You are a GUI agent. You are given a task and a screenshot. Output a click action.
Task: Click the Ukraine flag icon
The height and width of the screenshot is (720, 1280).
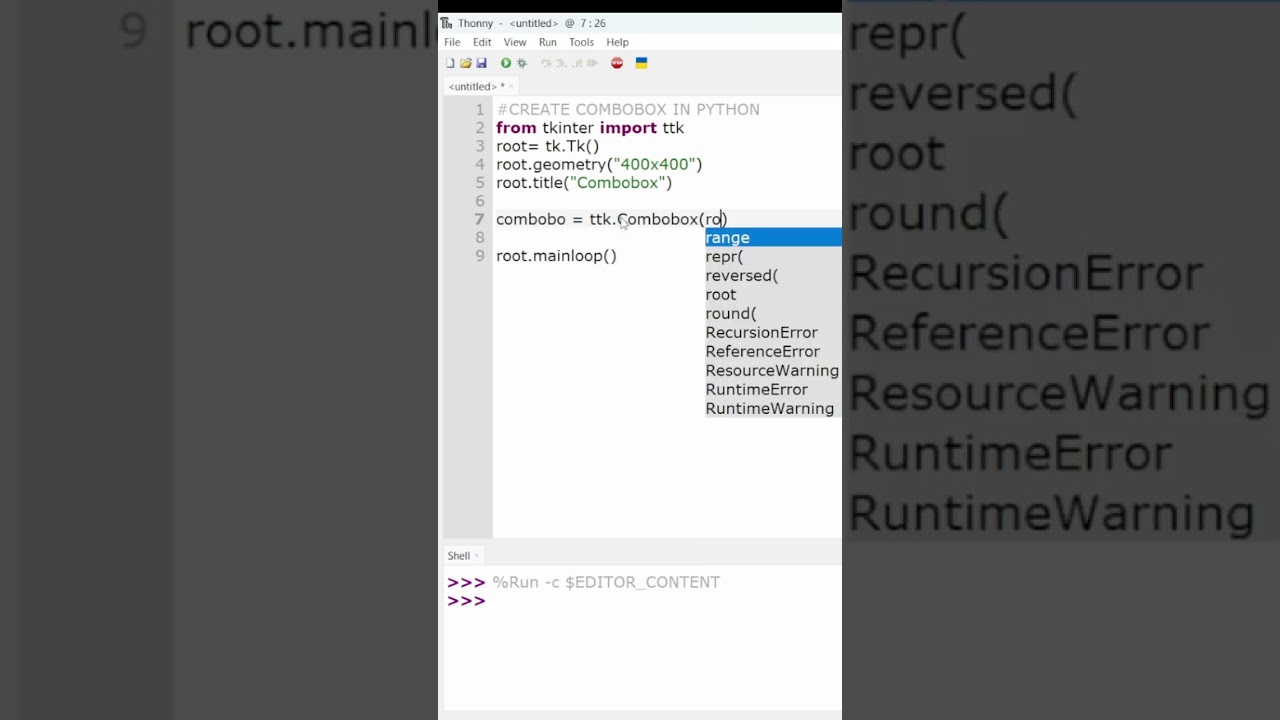click(x=642, y=63)
